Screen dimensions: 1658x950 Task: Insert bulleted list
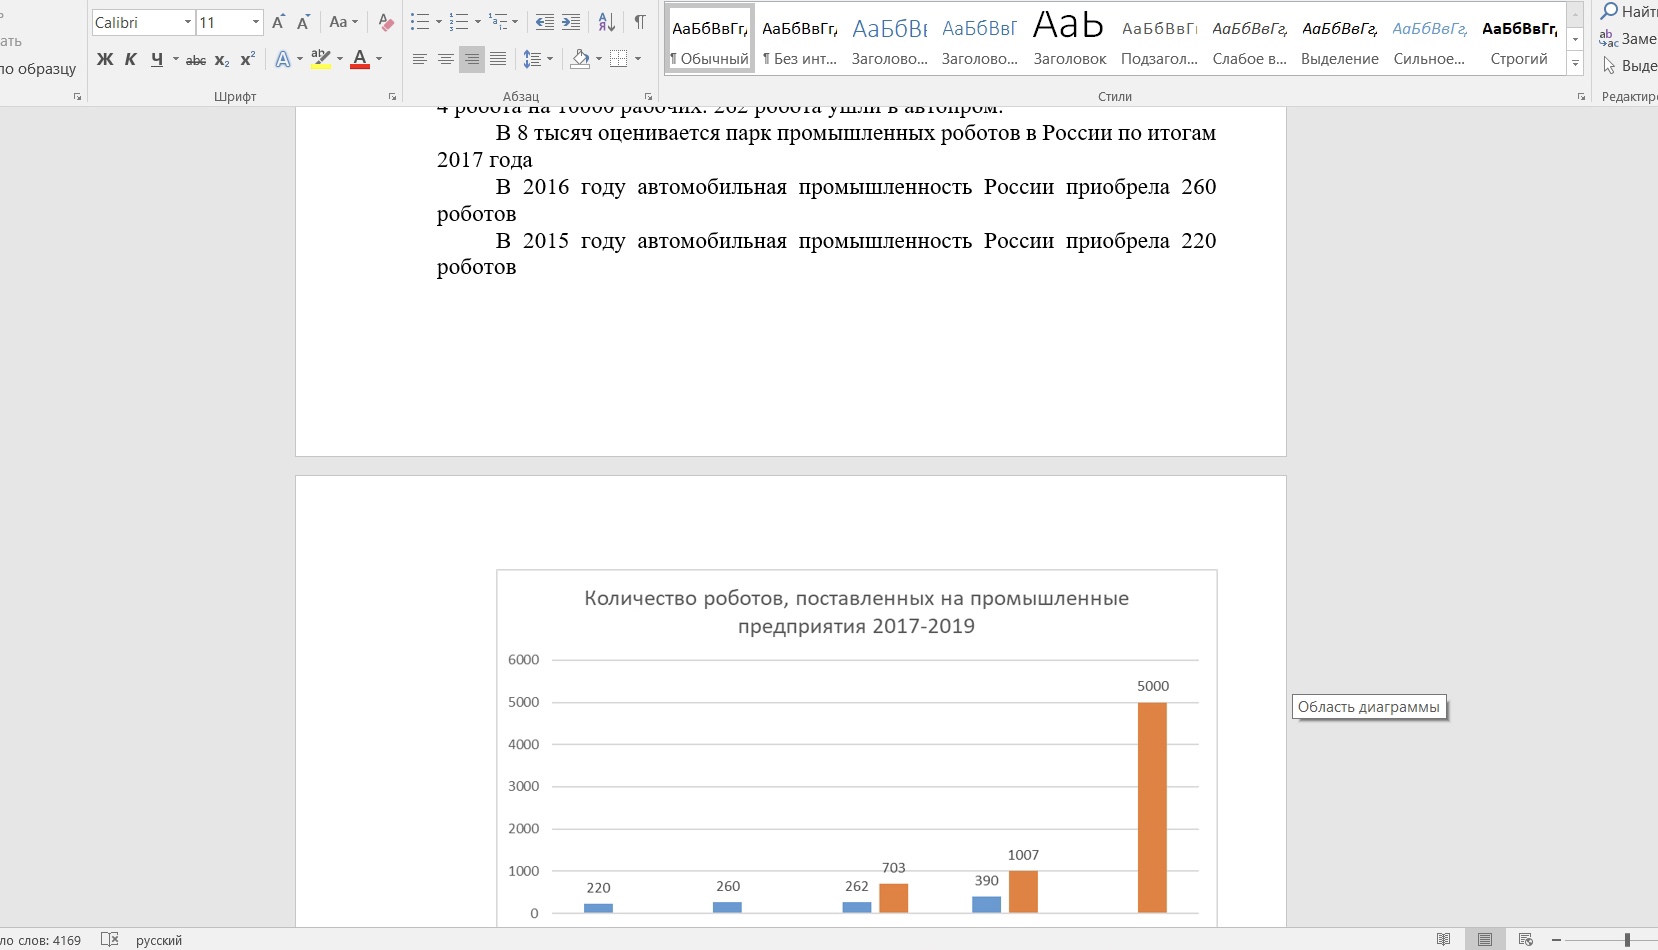(x=420, y=22)
